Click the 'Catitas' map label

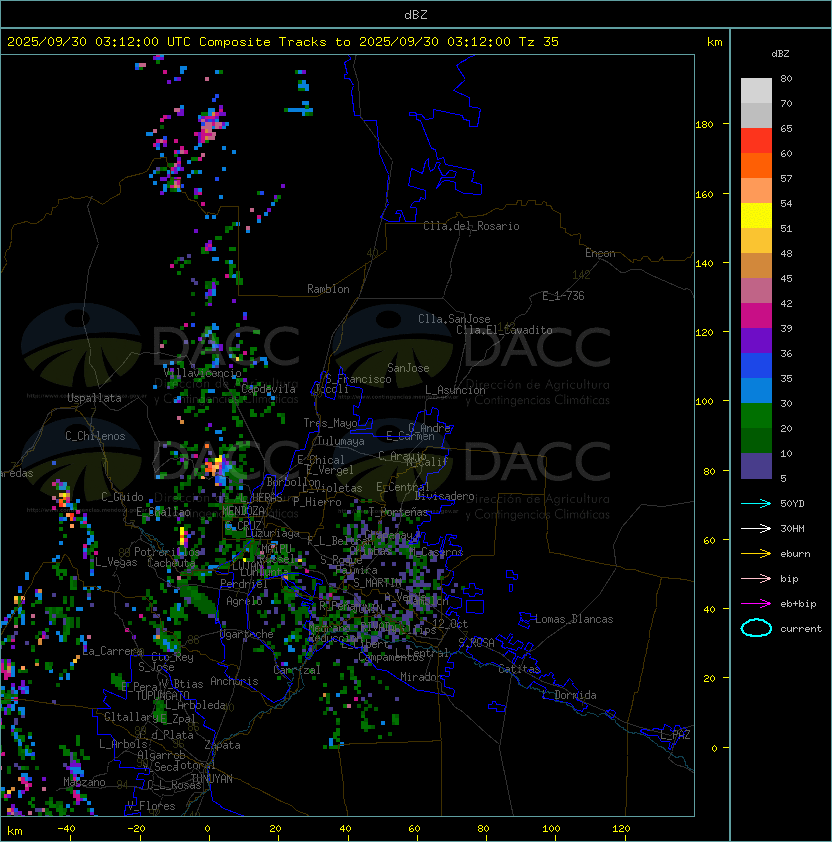(519, 669)
